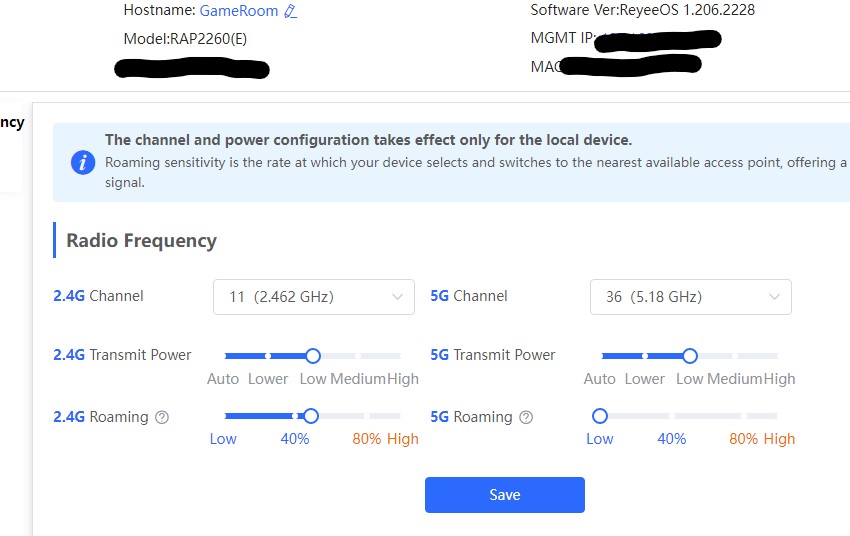Screen dimensions: 850x536
Task: Click the 5G Channel dropdown chevron arrow
Action: pyautogui.click(x=774, y=297)
